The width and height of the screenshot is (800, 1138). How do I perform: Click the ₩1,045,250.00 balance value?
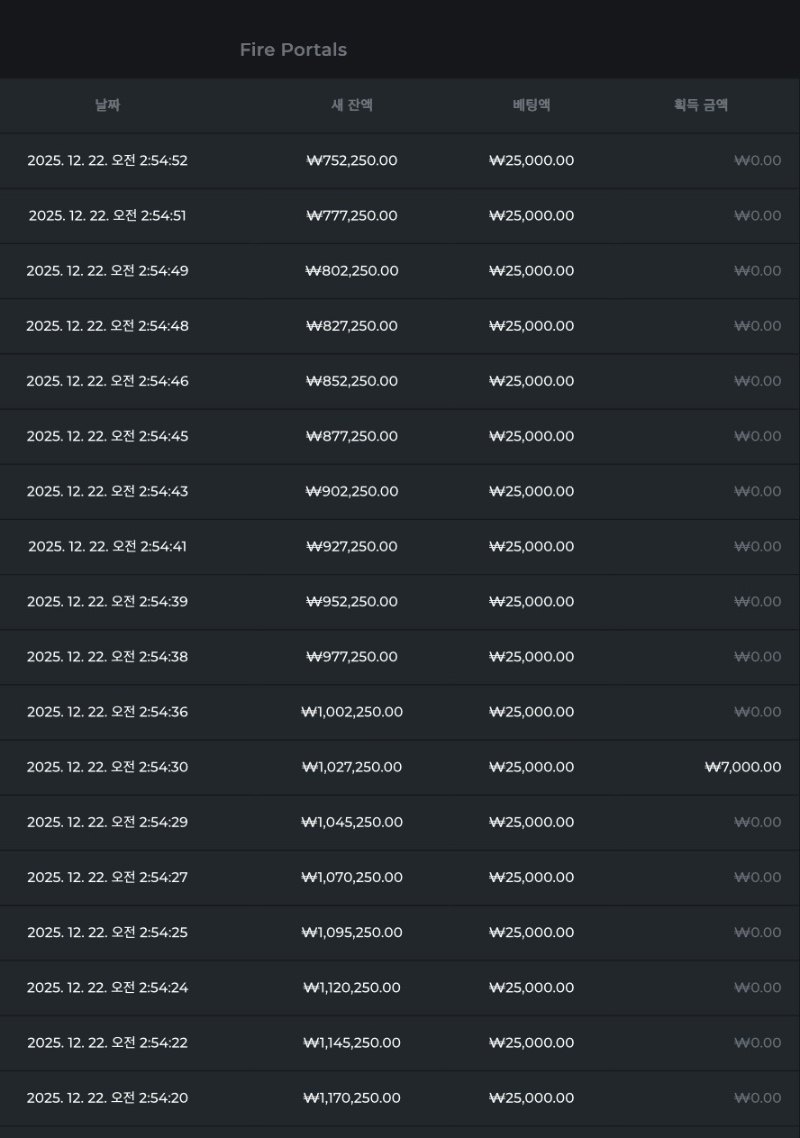[352, 822]
